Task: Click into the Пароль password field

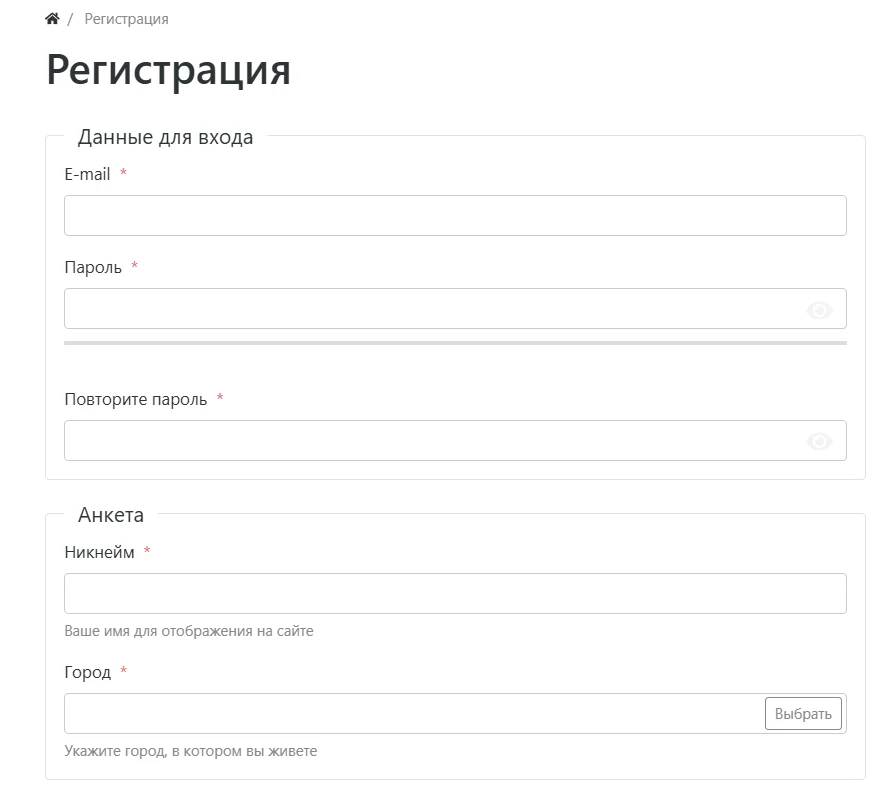Action: coord(455,309)
